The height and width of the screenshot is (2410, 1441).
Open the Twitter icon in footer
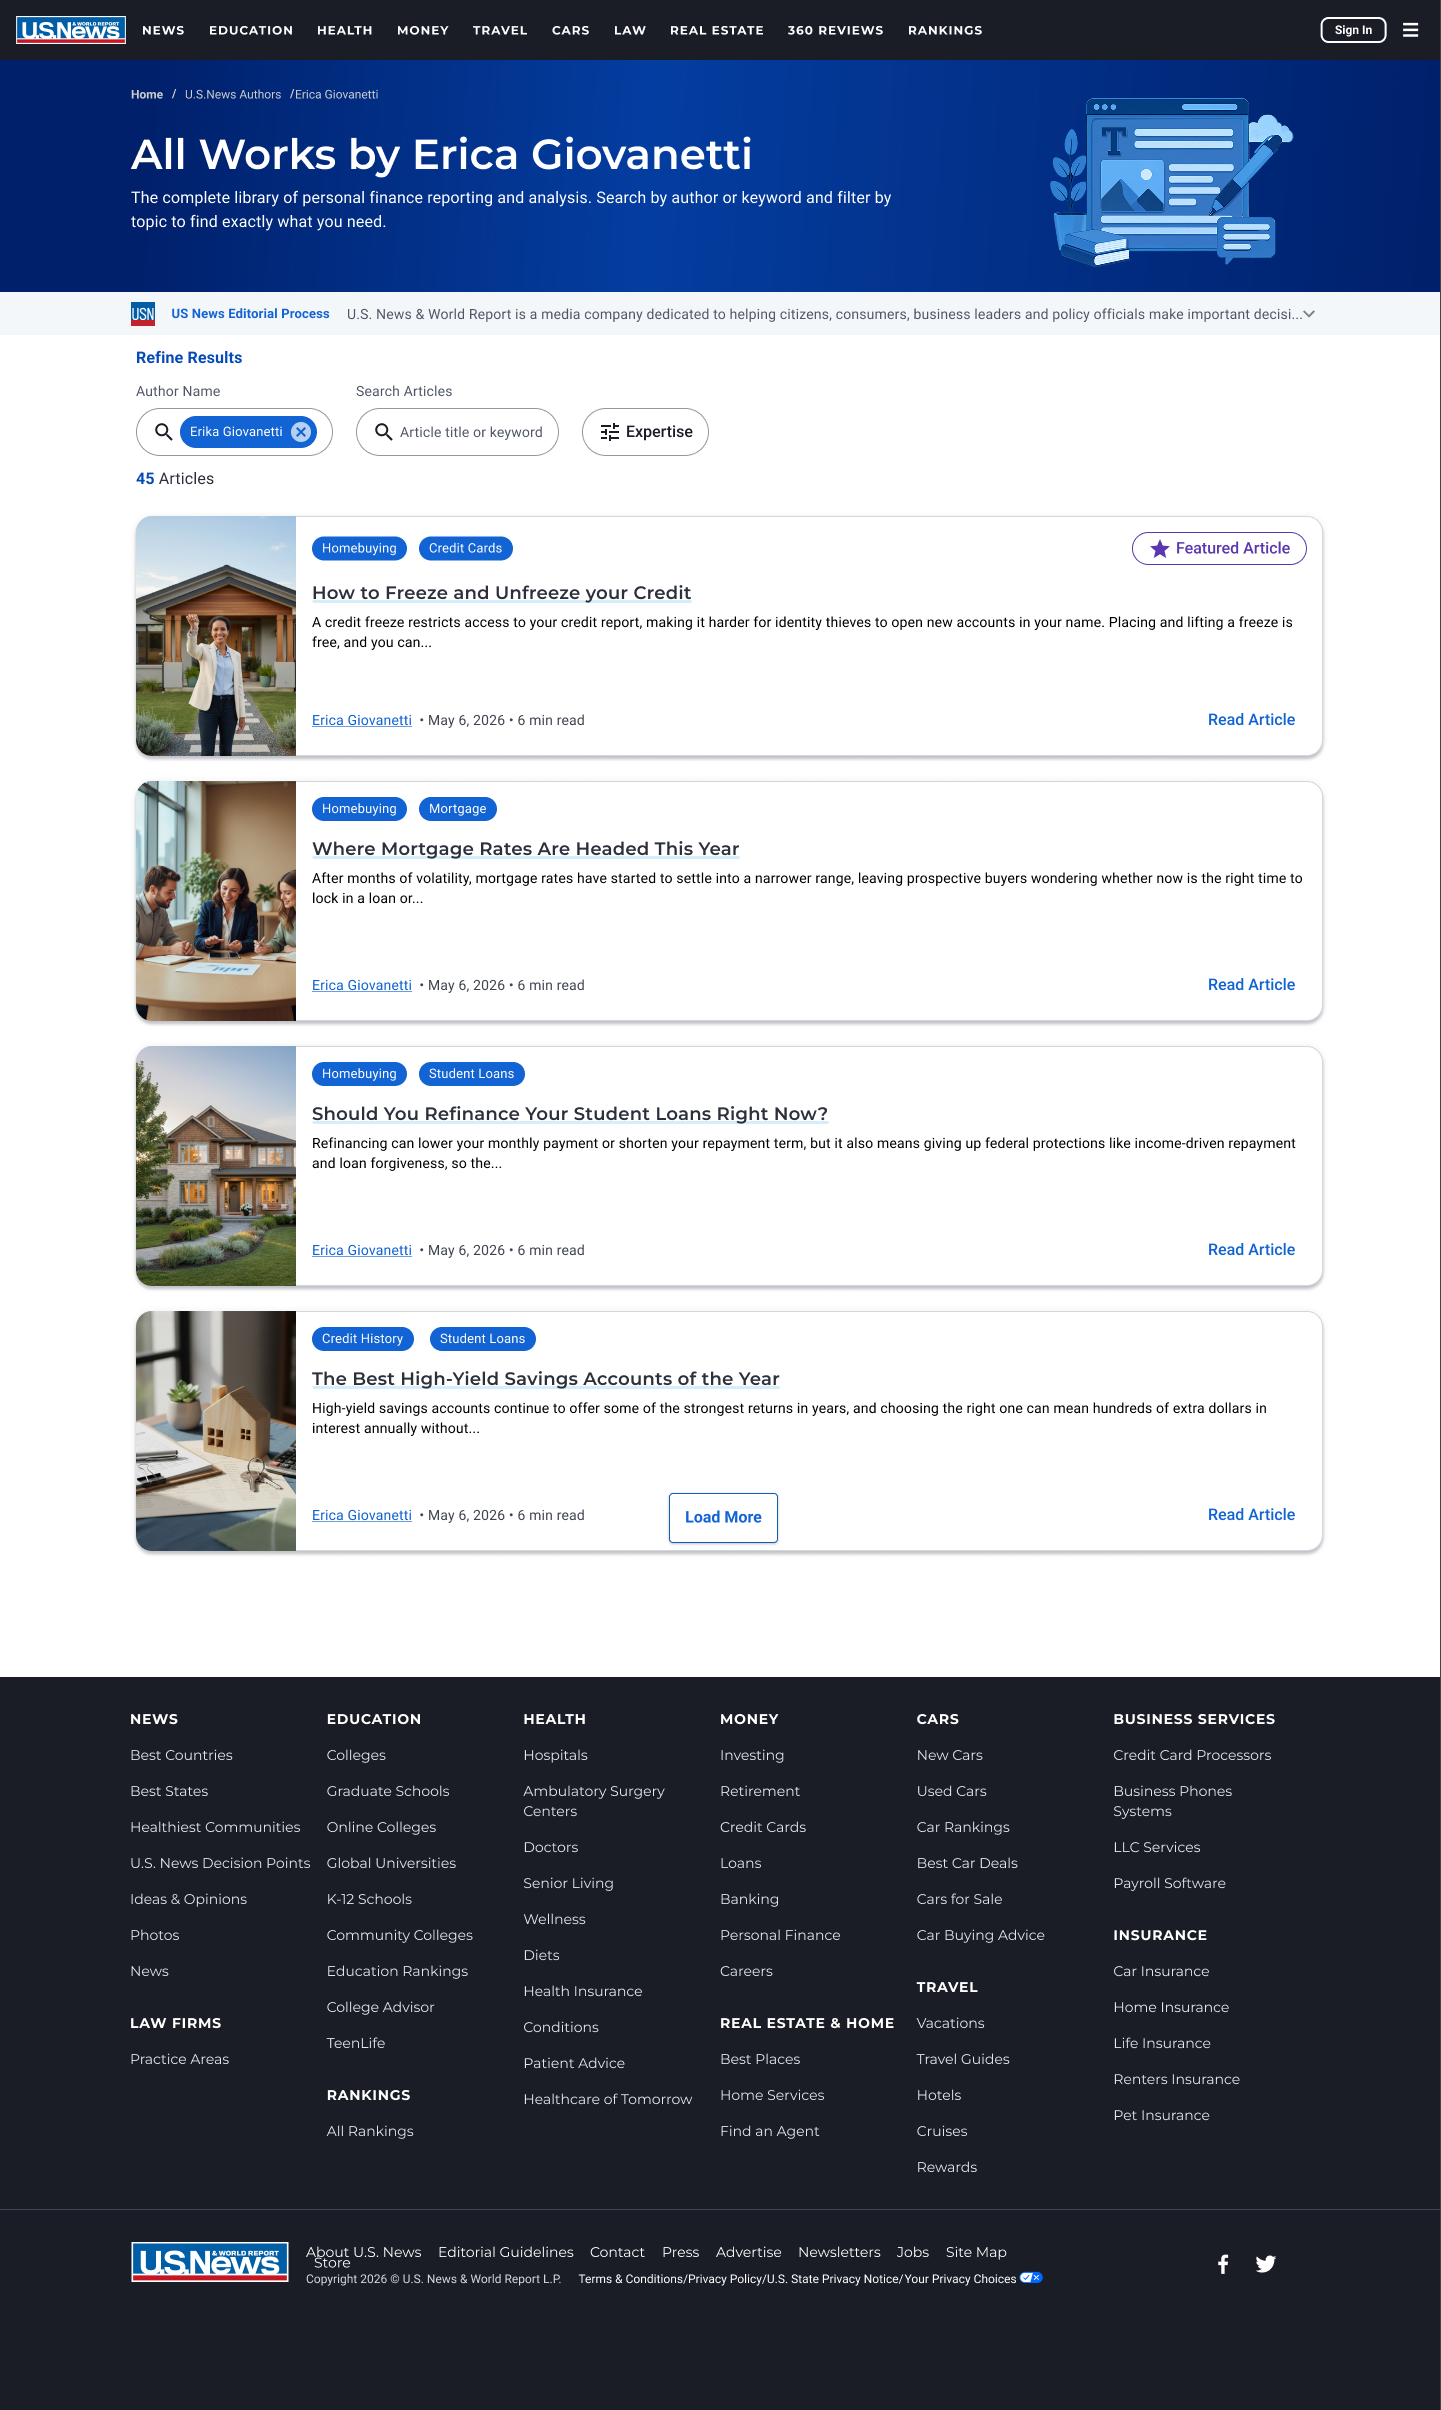pyautogui.click(x=1265, y=2264)
